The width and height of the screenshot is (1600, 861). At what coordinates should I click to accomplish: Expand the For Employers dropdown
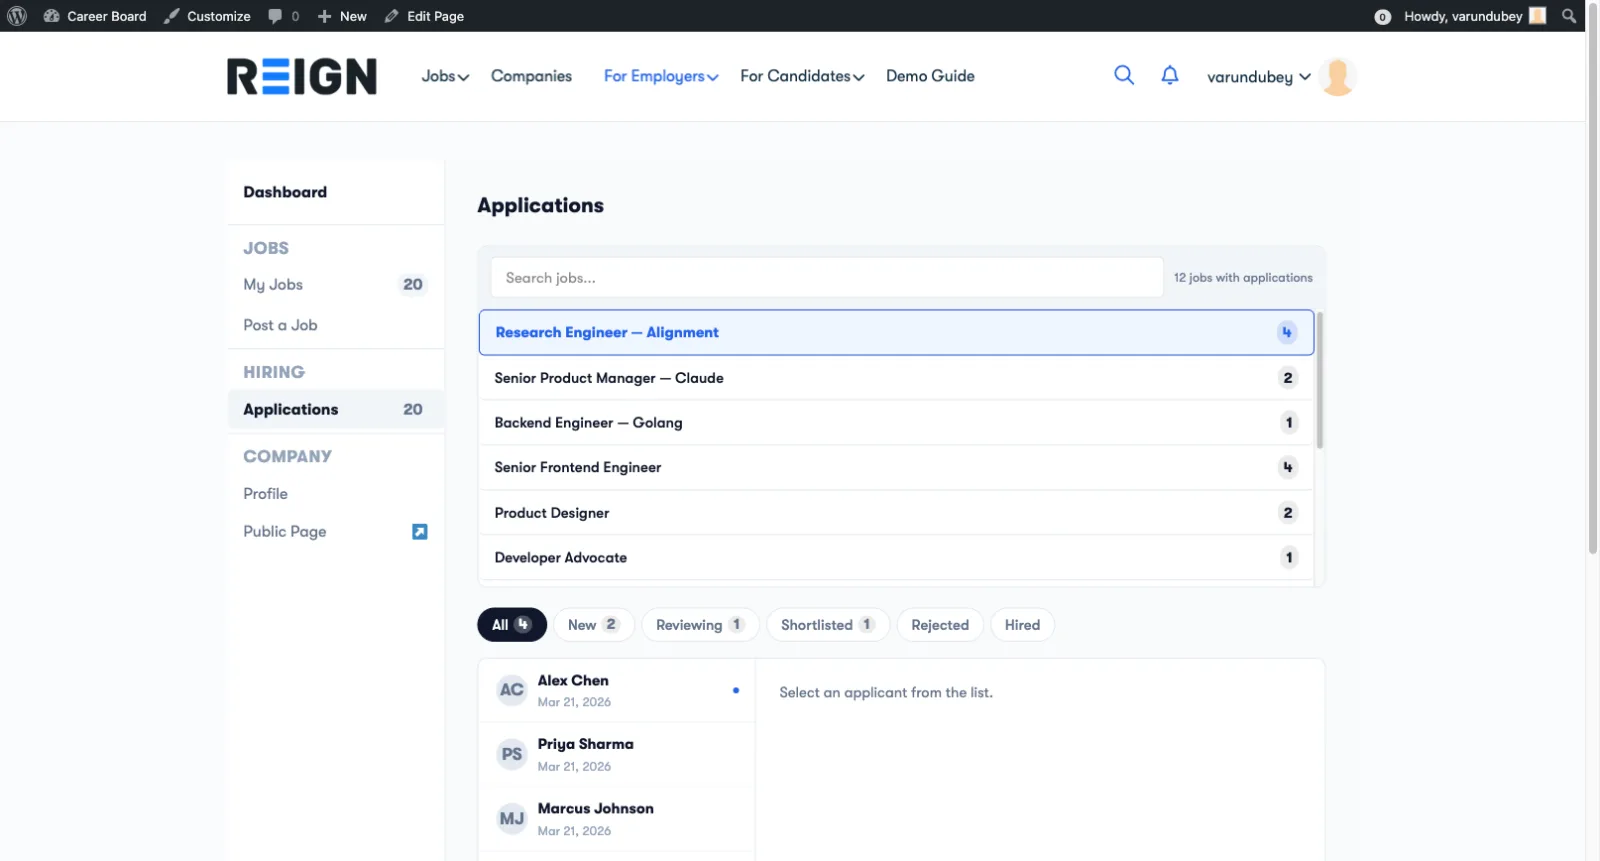661,76
